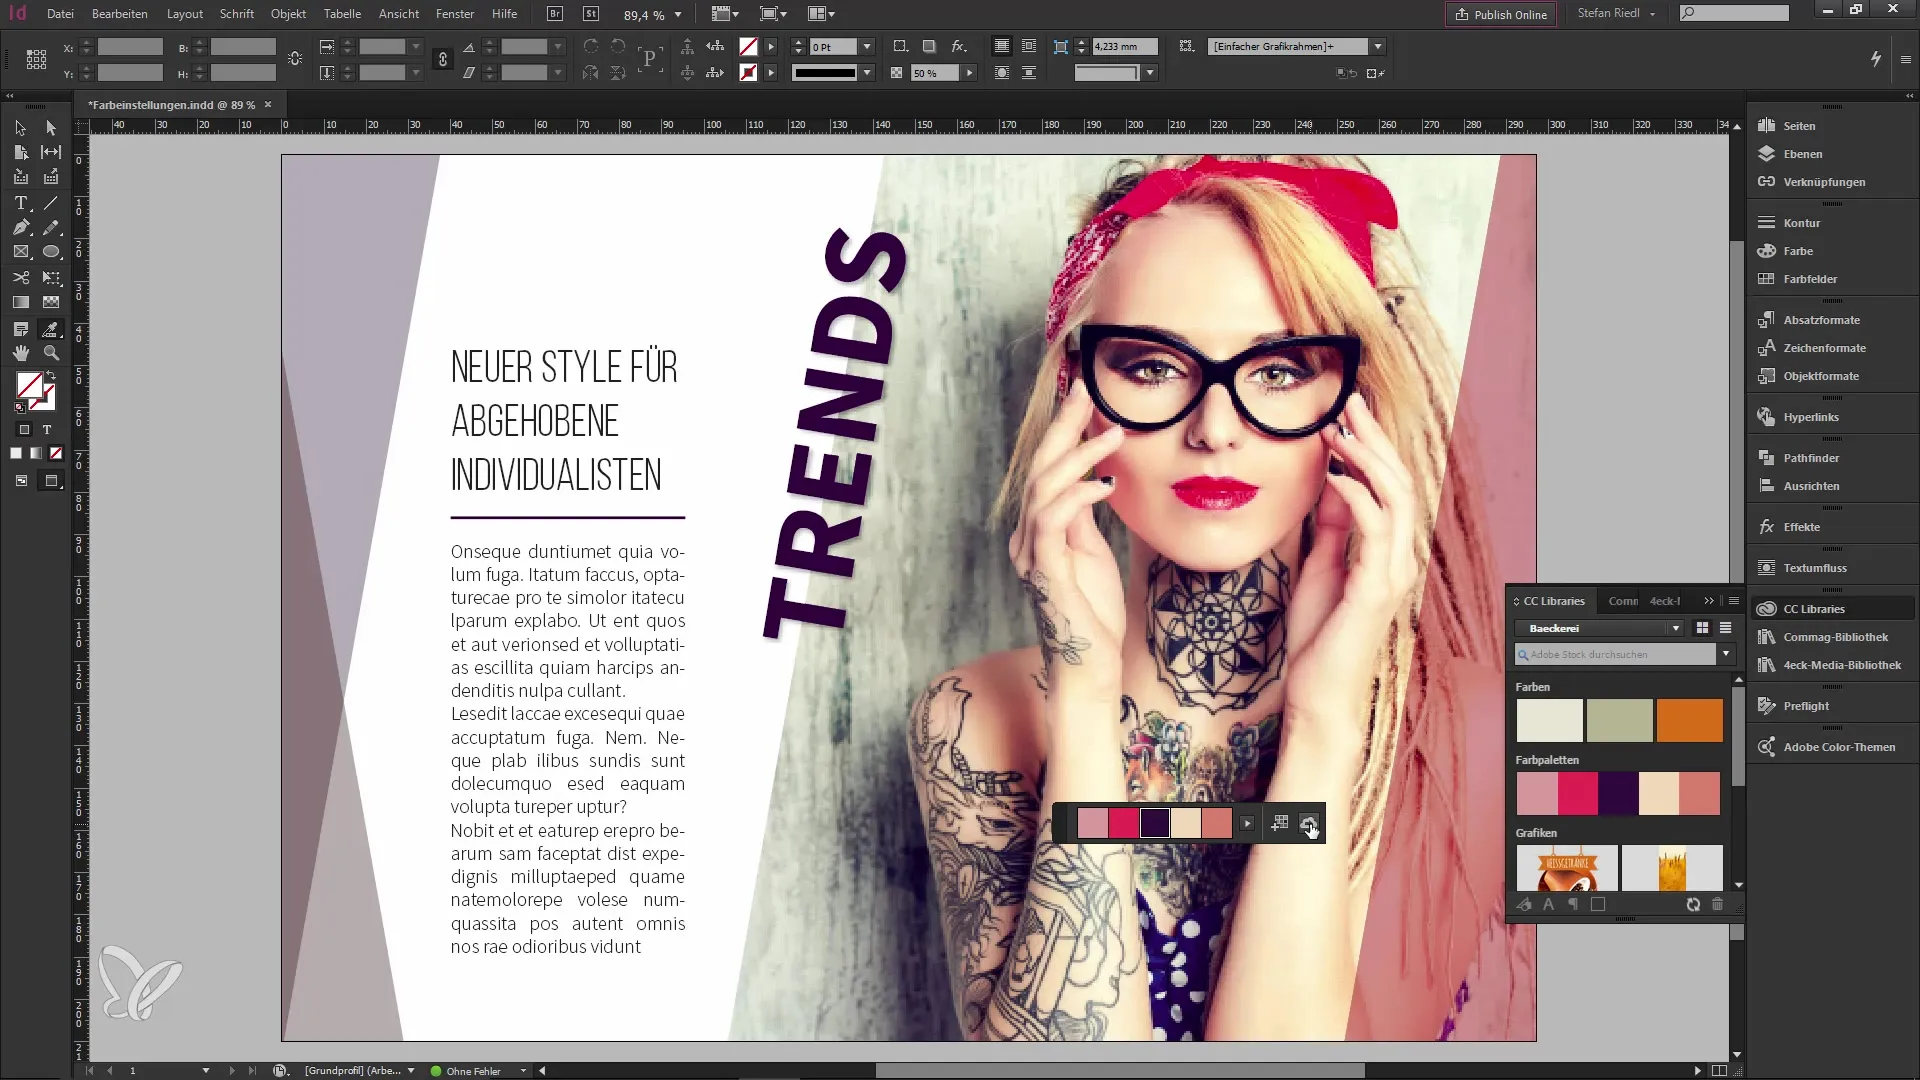Open the Layout menu

[185, 14]
